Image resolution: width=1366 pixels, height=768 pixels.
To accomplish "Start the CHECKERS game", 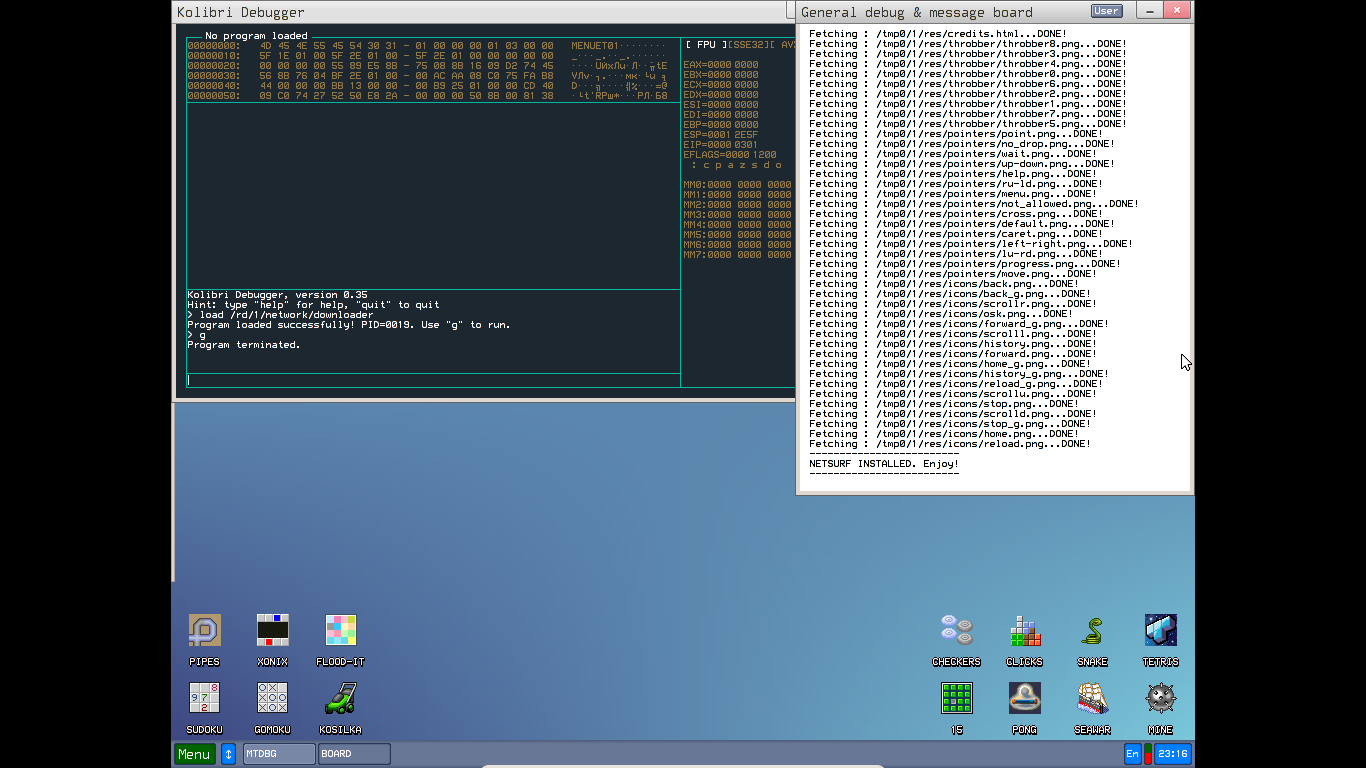I will click(956, 632).
